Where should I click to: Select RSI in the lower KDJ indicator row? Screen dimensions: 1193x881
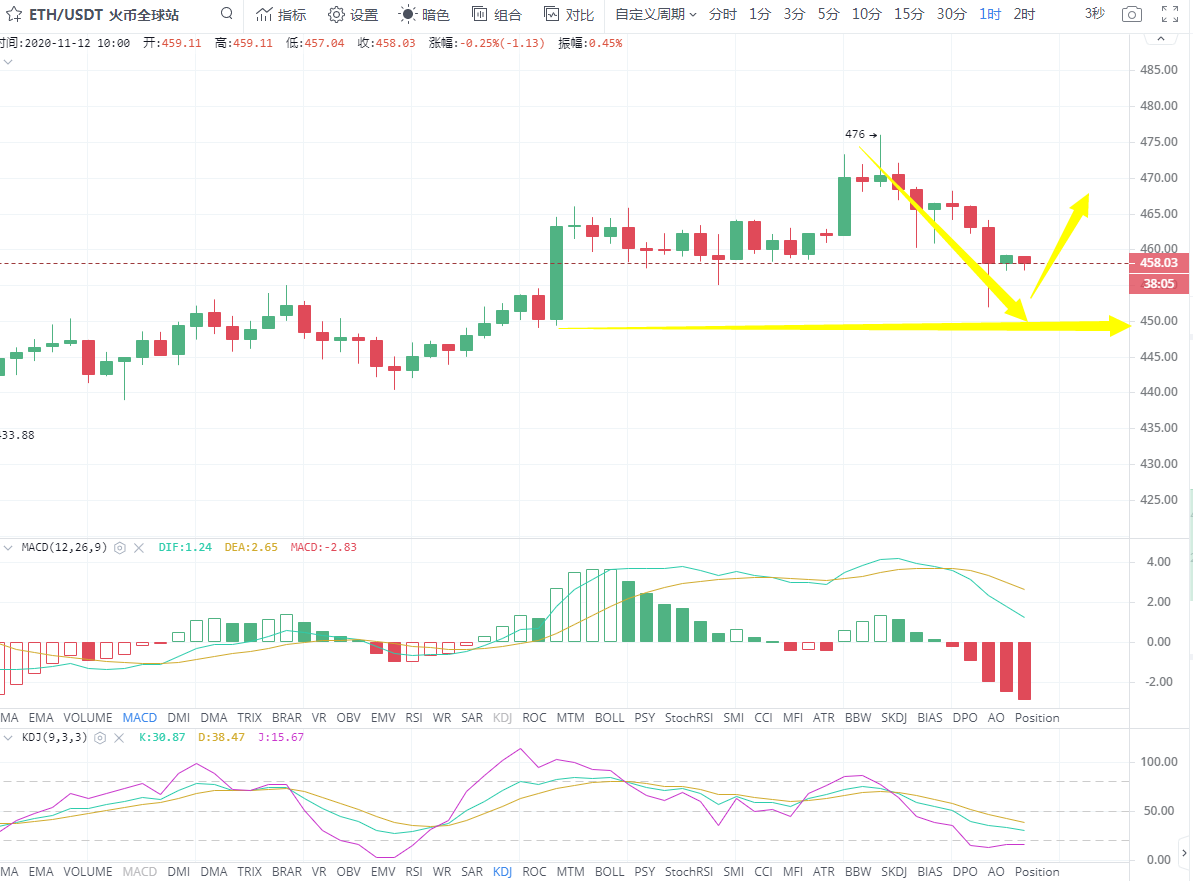pyautogui.click(x=414, y=872)
